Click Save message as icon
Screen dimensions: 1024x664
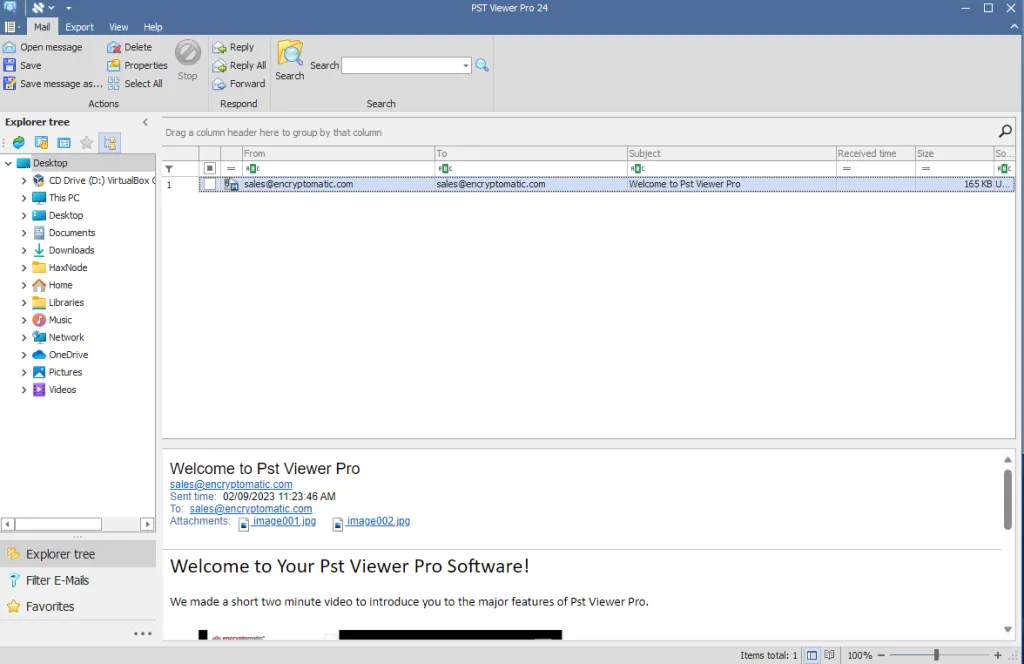[x=10, y=84]
